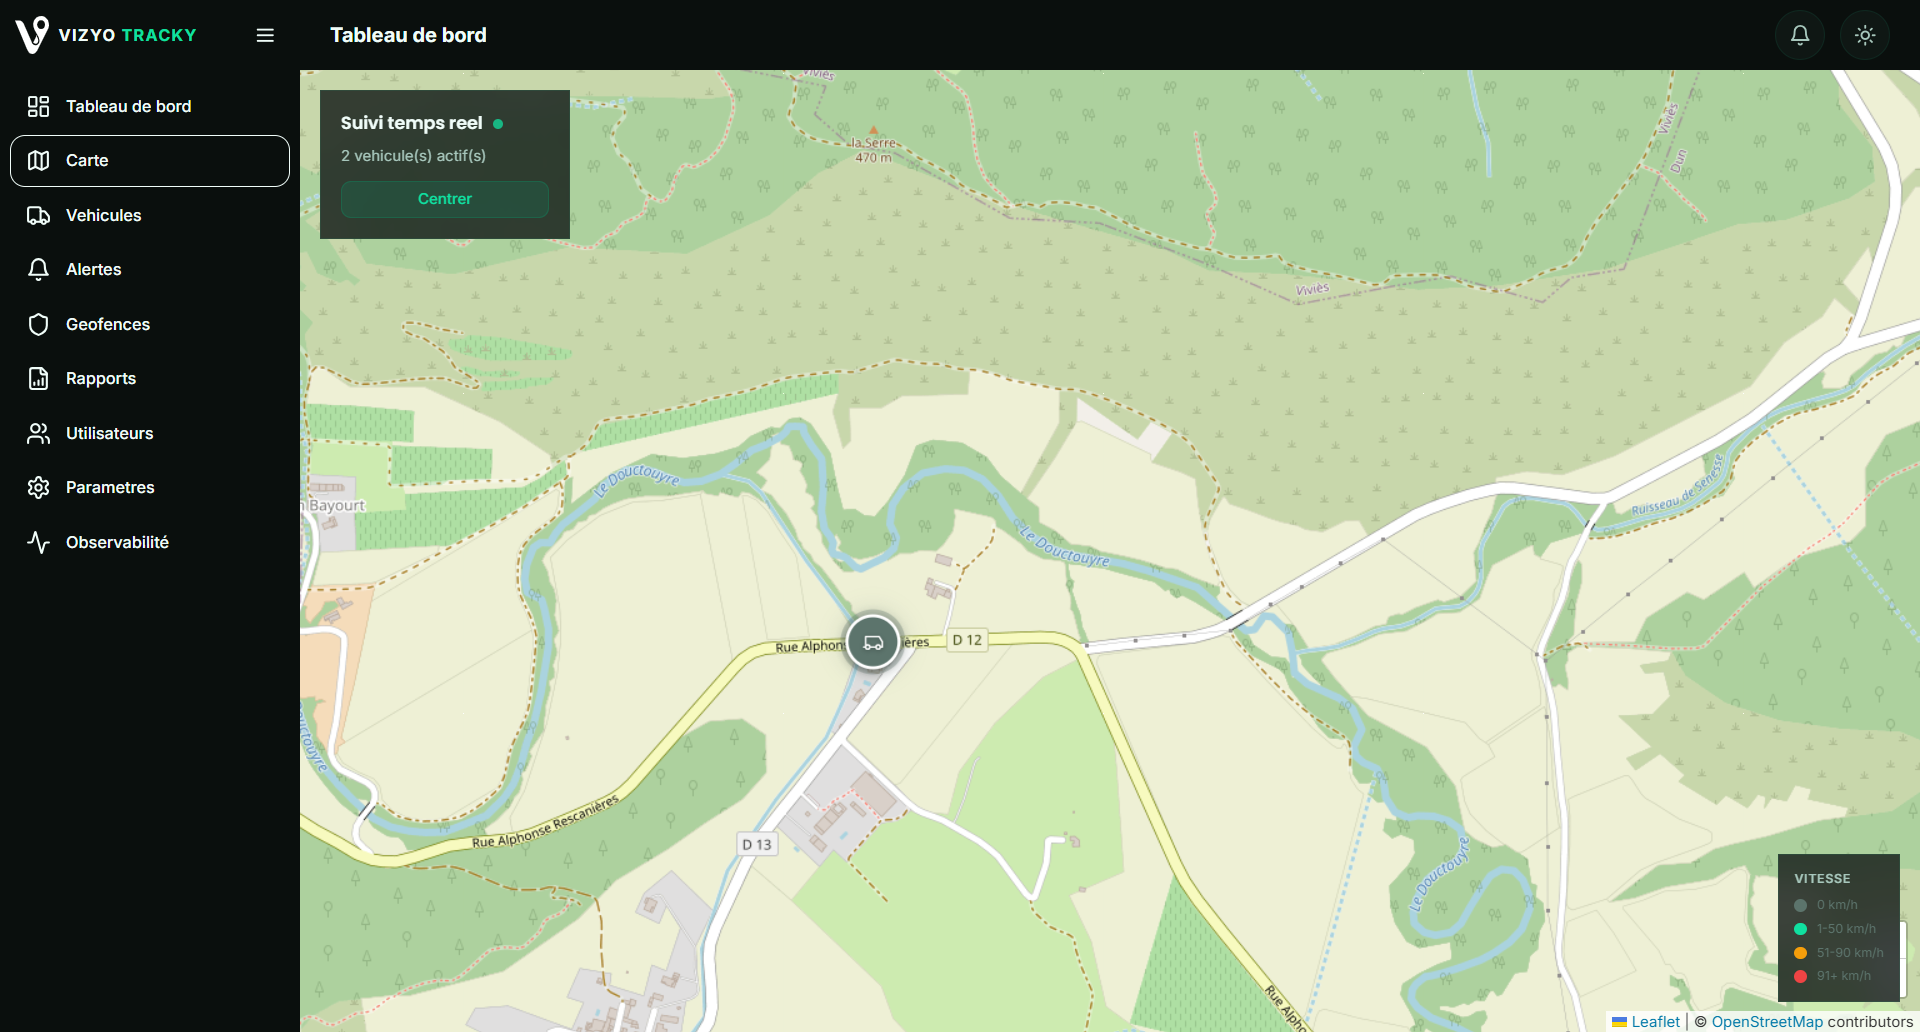Open Utilisateurs page
The image size is (1920, 1032).
(150, 433)
